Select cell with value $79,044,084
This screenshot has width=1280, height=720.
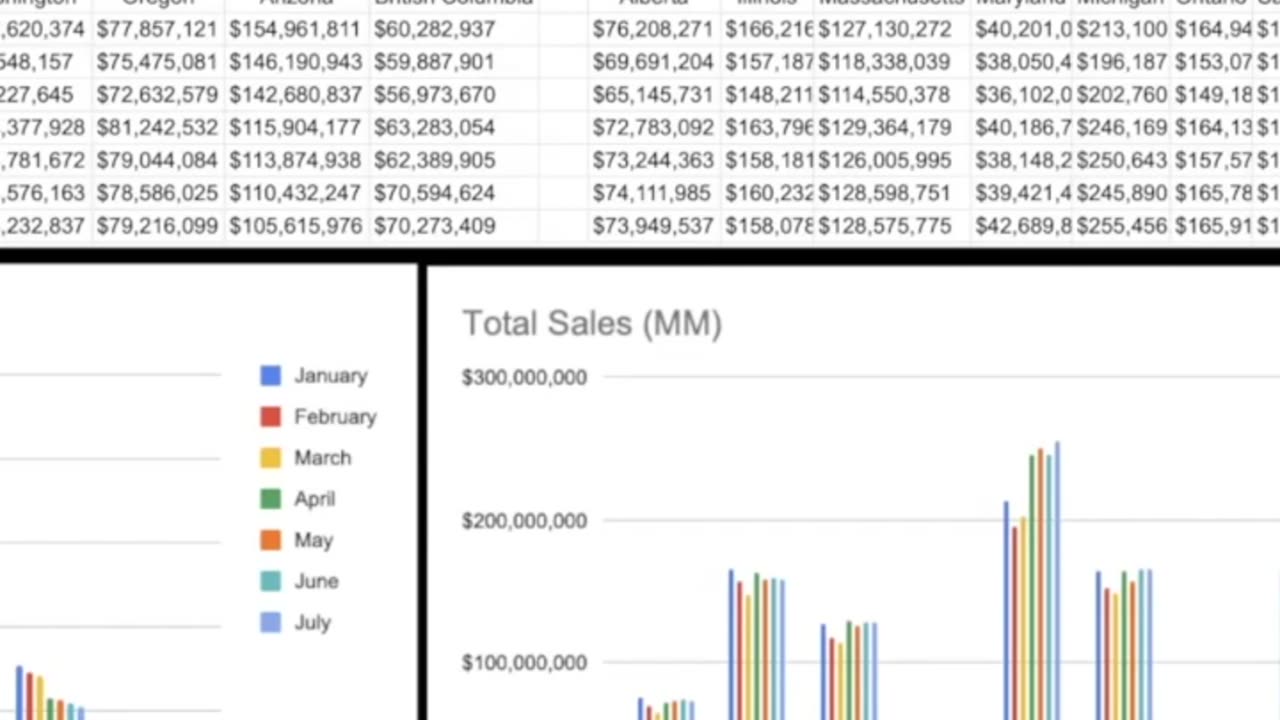click(157, 160)
